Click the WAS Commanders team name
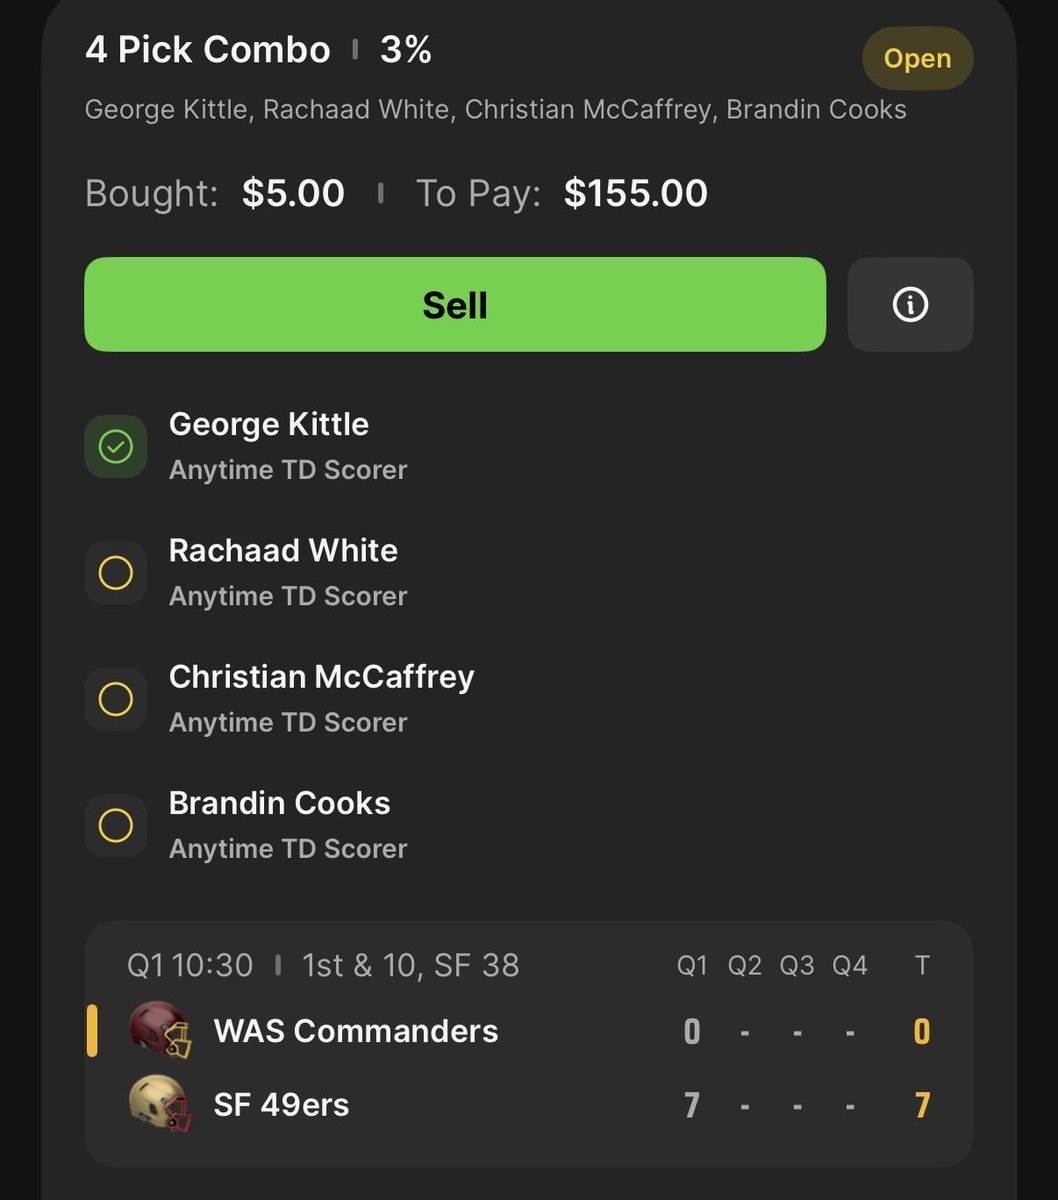Image resolution: width=1058 pixels, height=1200 pixels. (x=356, y=1031)
